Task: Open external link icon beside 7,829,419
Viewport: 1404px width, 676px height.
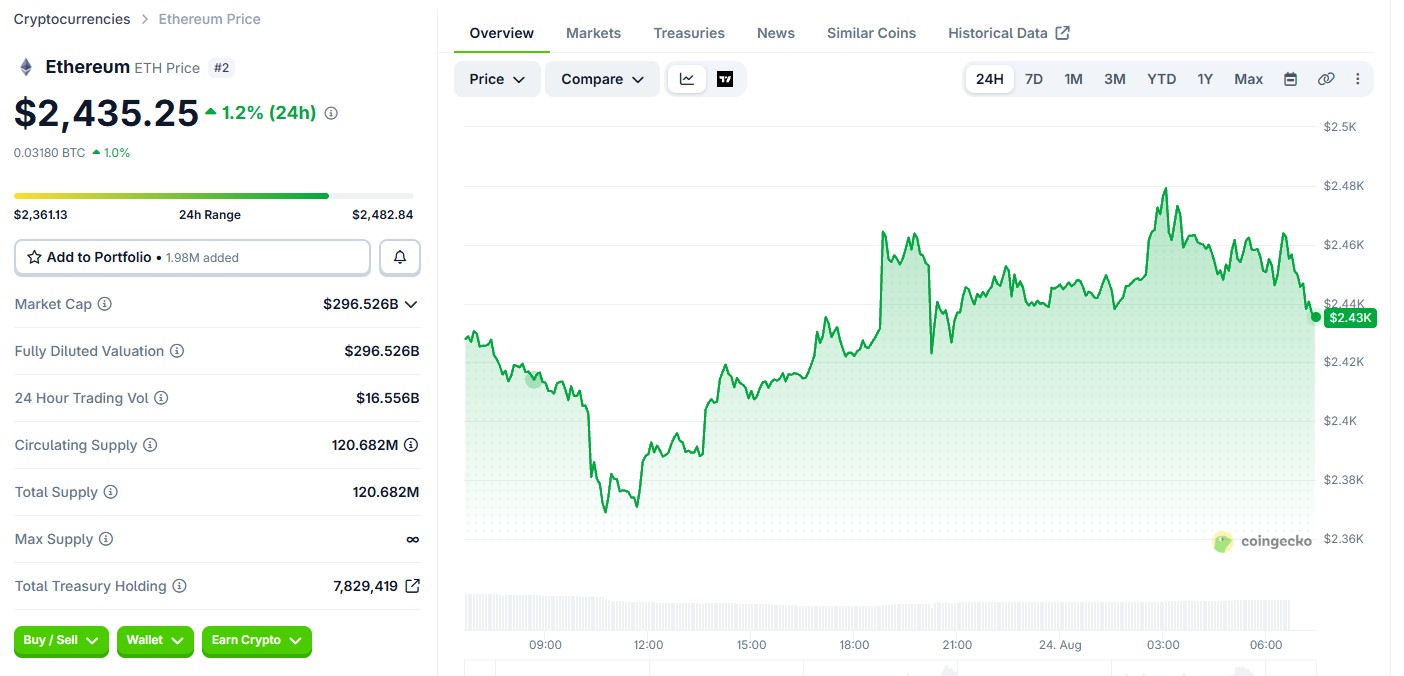Action: tap(412, 586)
